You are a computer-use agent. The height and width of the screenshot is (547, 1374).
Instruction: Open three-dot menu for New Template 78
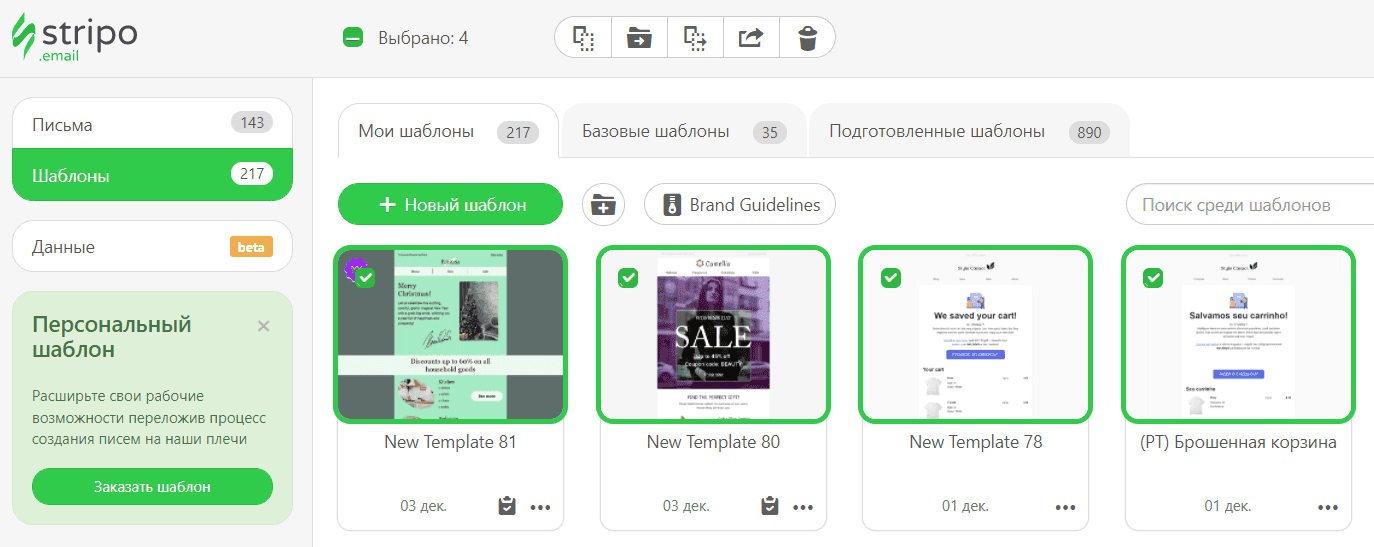tap(1065, 507)
